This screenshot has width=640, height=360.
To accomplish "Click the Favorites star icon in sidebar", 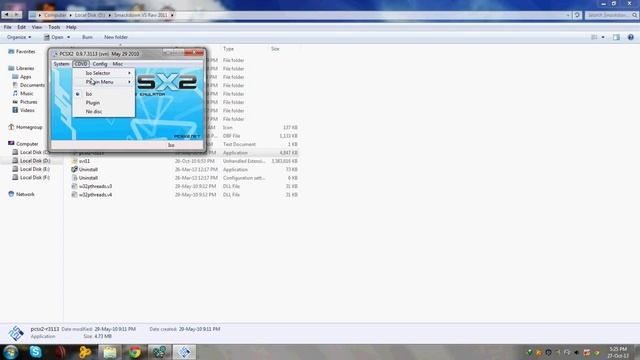I will tap(11, 51).
